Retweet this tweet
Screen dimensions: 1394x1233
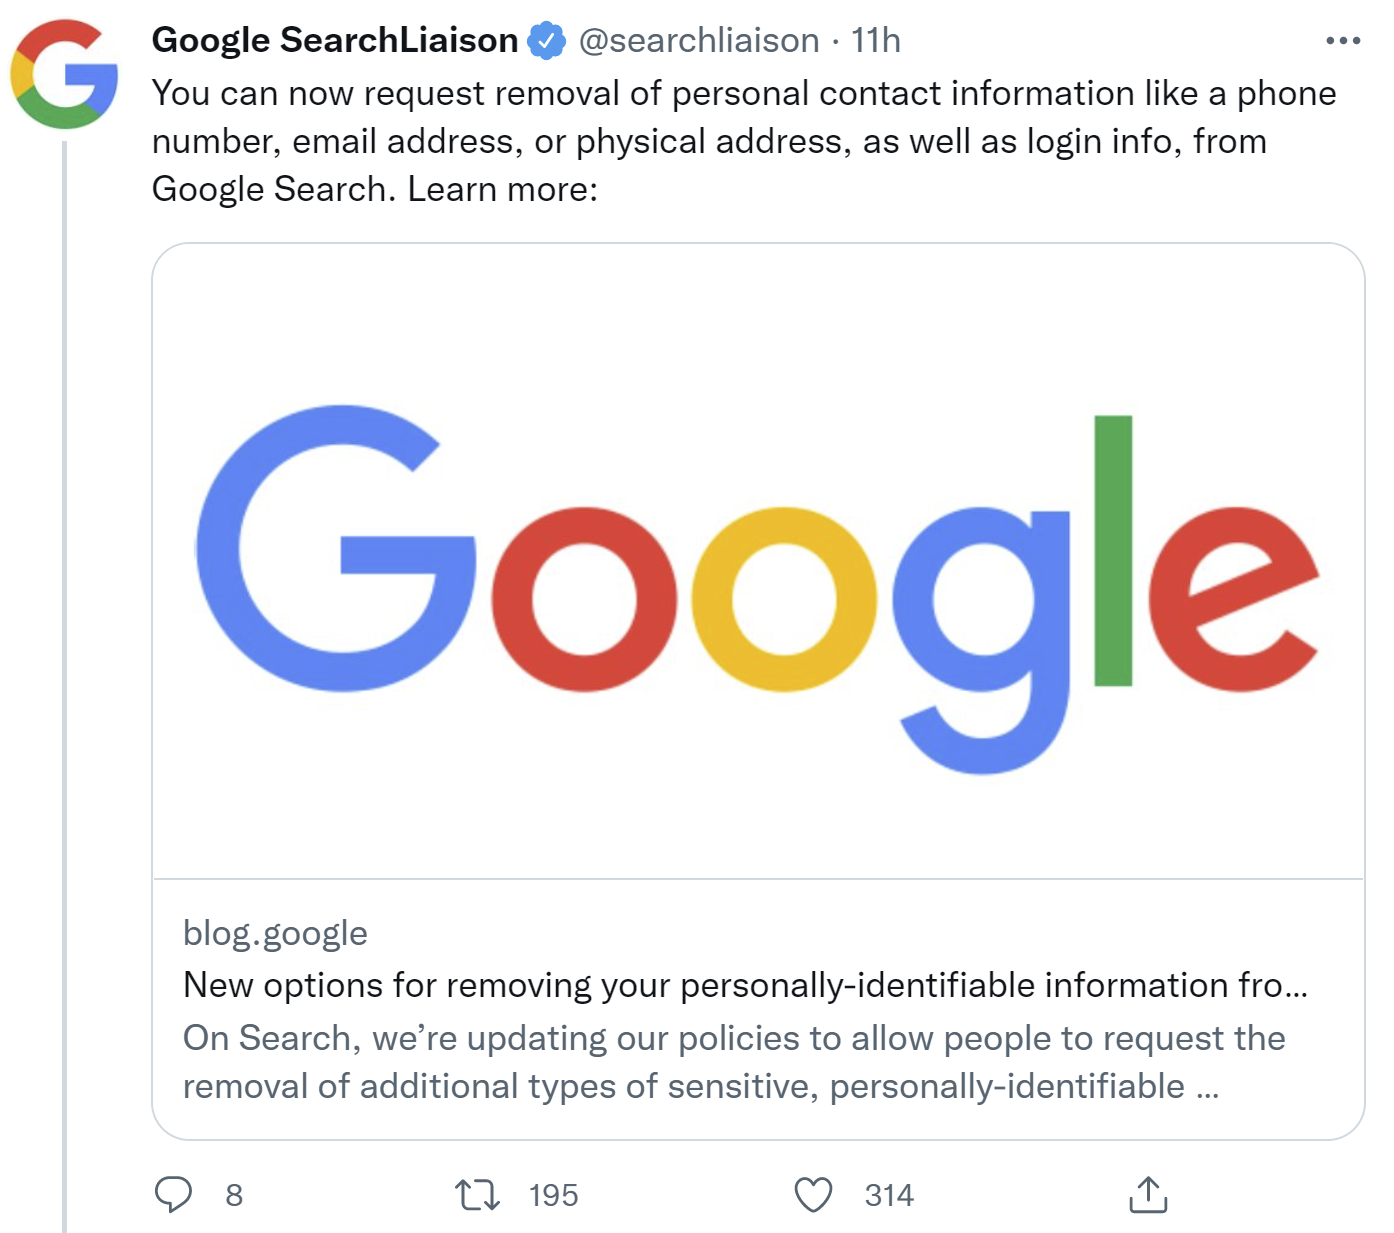(x=477, y=1194)
